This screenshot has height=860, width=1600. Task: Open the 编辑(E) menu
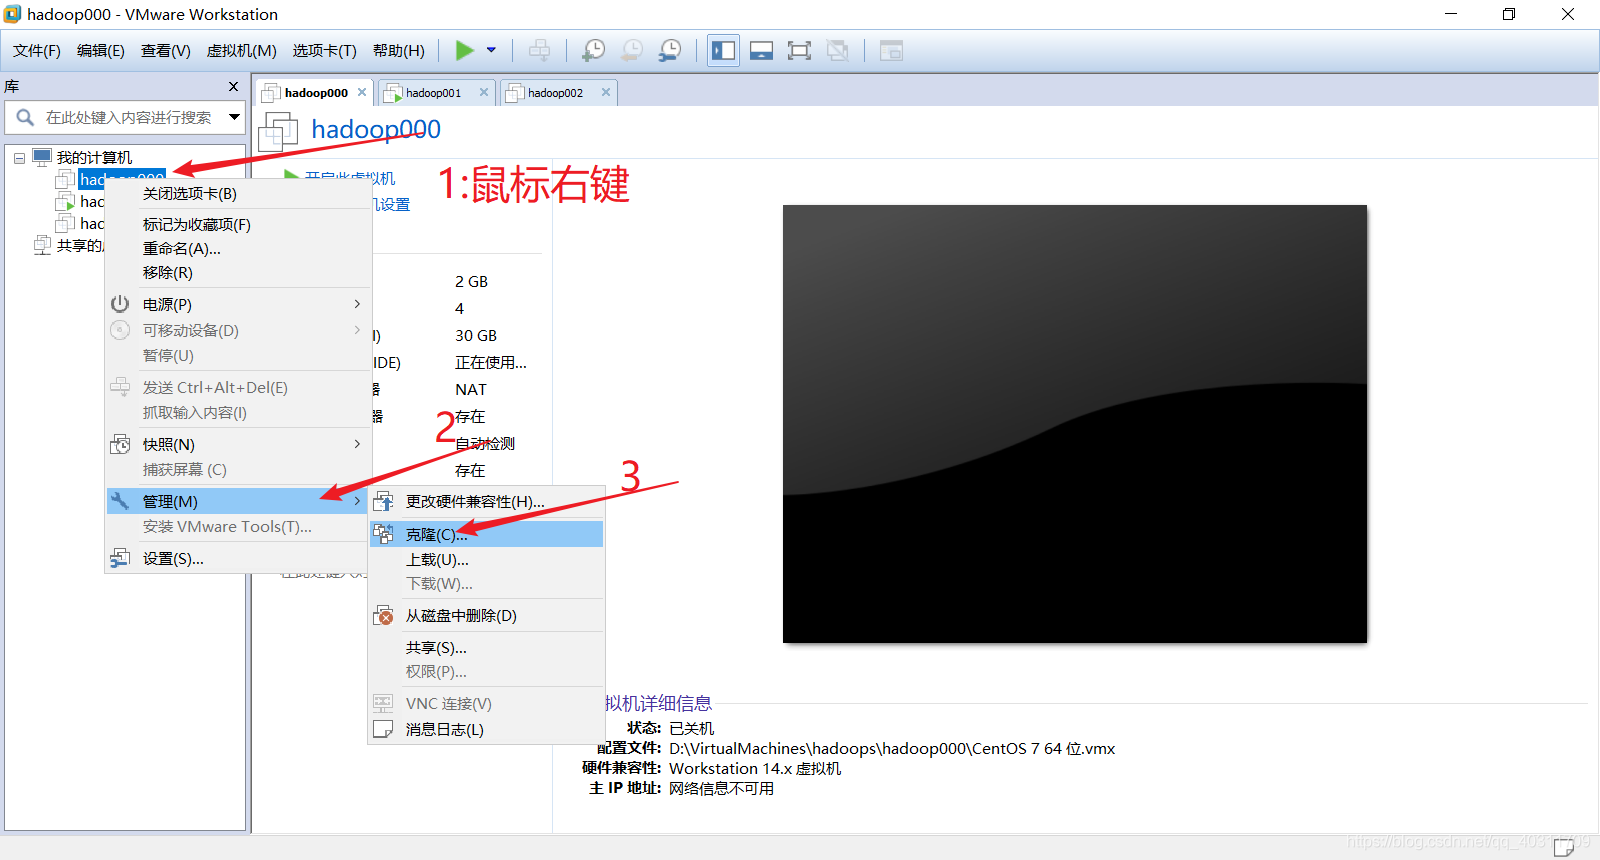tap(101, 50)
